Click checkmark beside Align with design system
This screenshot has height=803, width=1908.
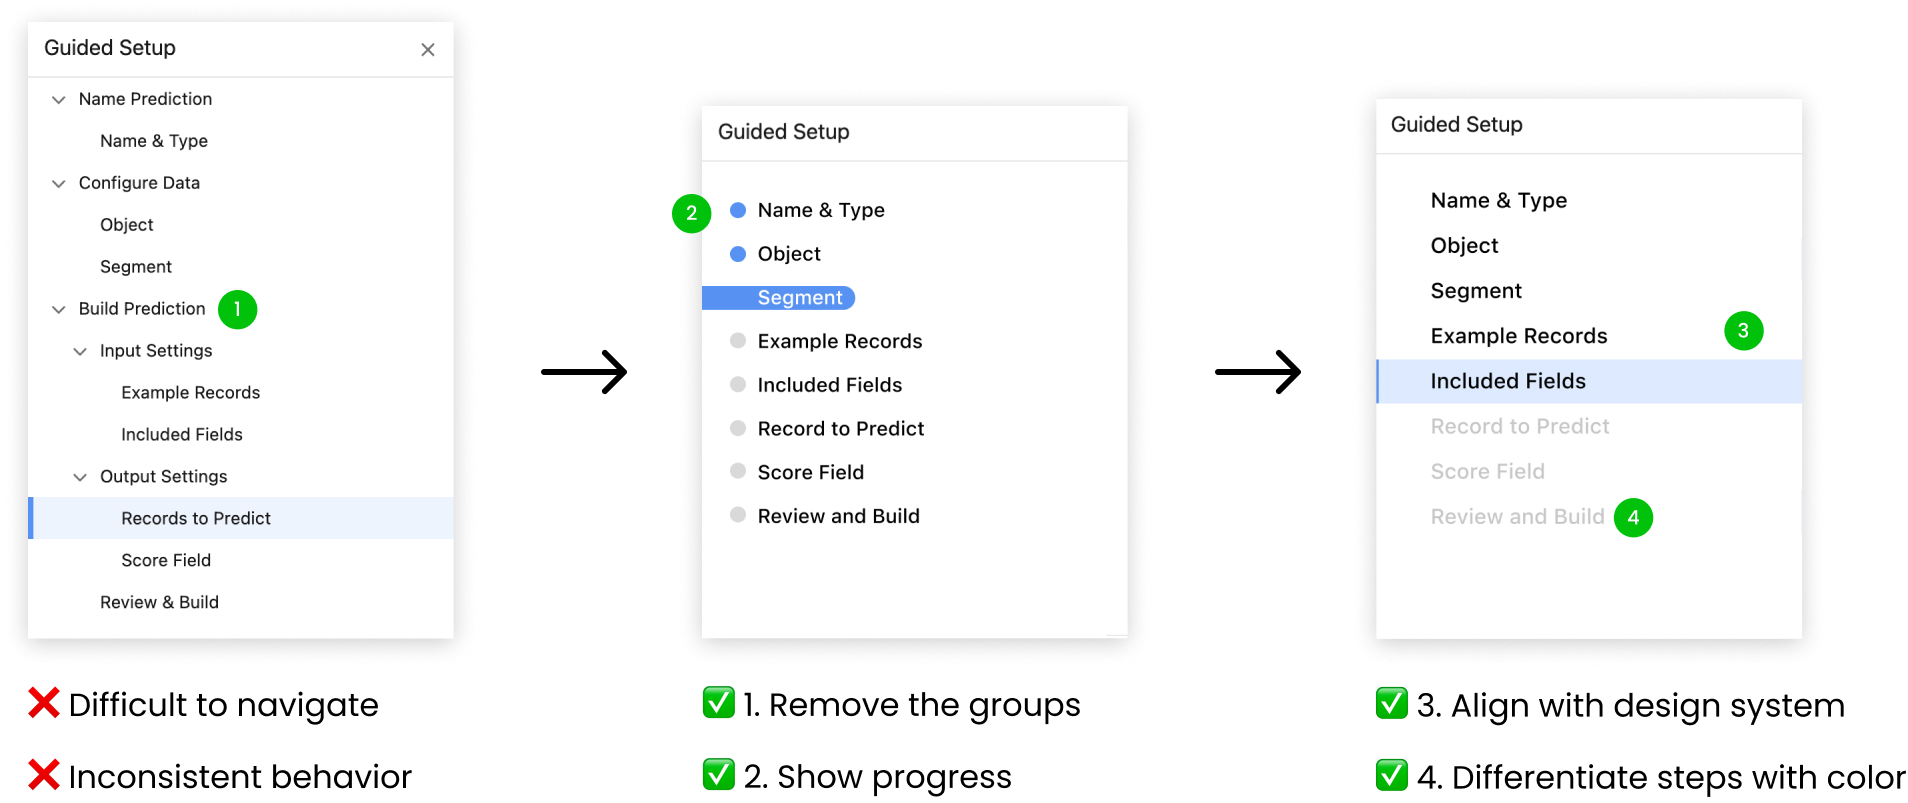[x=1391, y=703]
